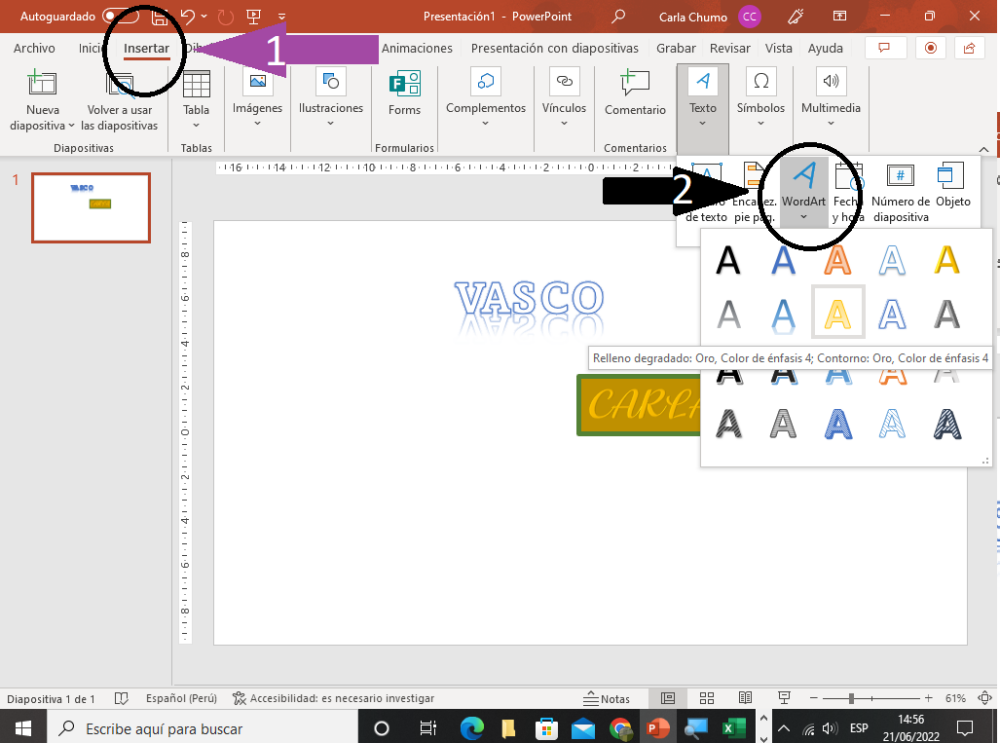Toggle the Autoguardado switch

120,17
